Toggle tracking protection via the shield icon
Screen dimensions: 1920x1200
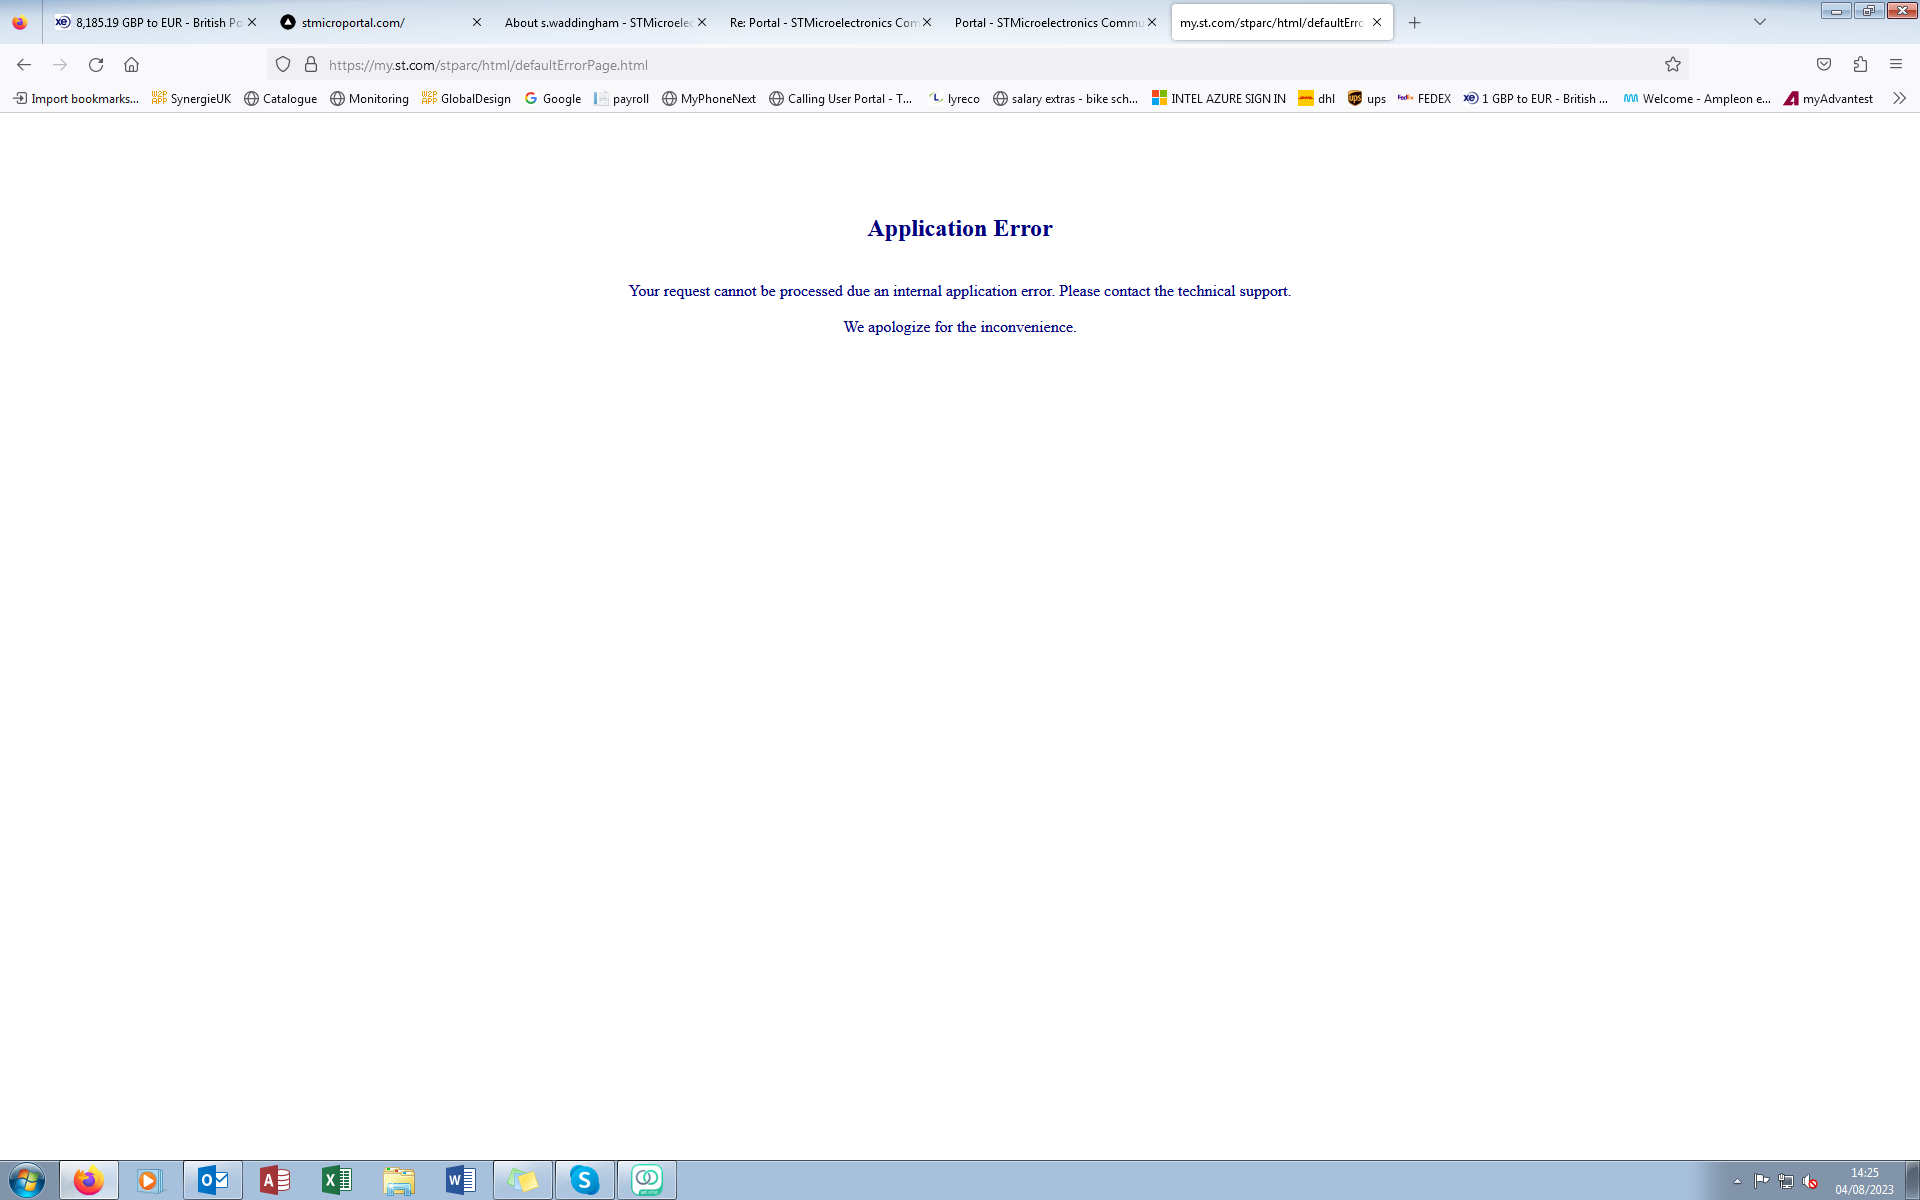tap(283, 64)
